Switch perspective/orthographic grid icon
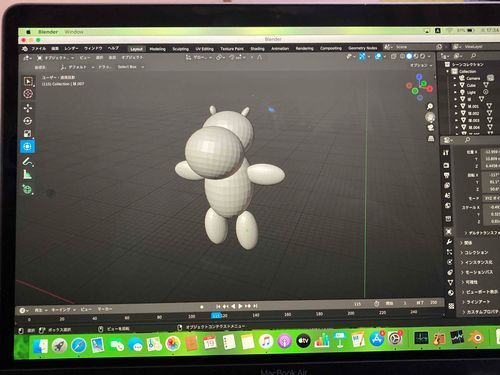The height and width of the screenshot is (375, 500). point(431,138)
